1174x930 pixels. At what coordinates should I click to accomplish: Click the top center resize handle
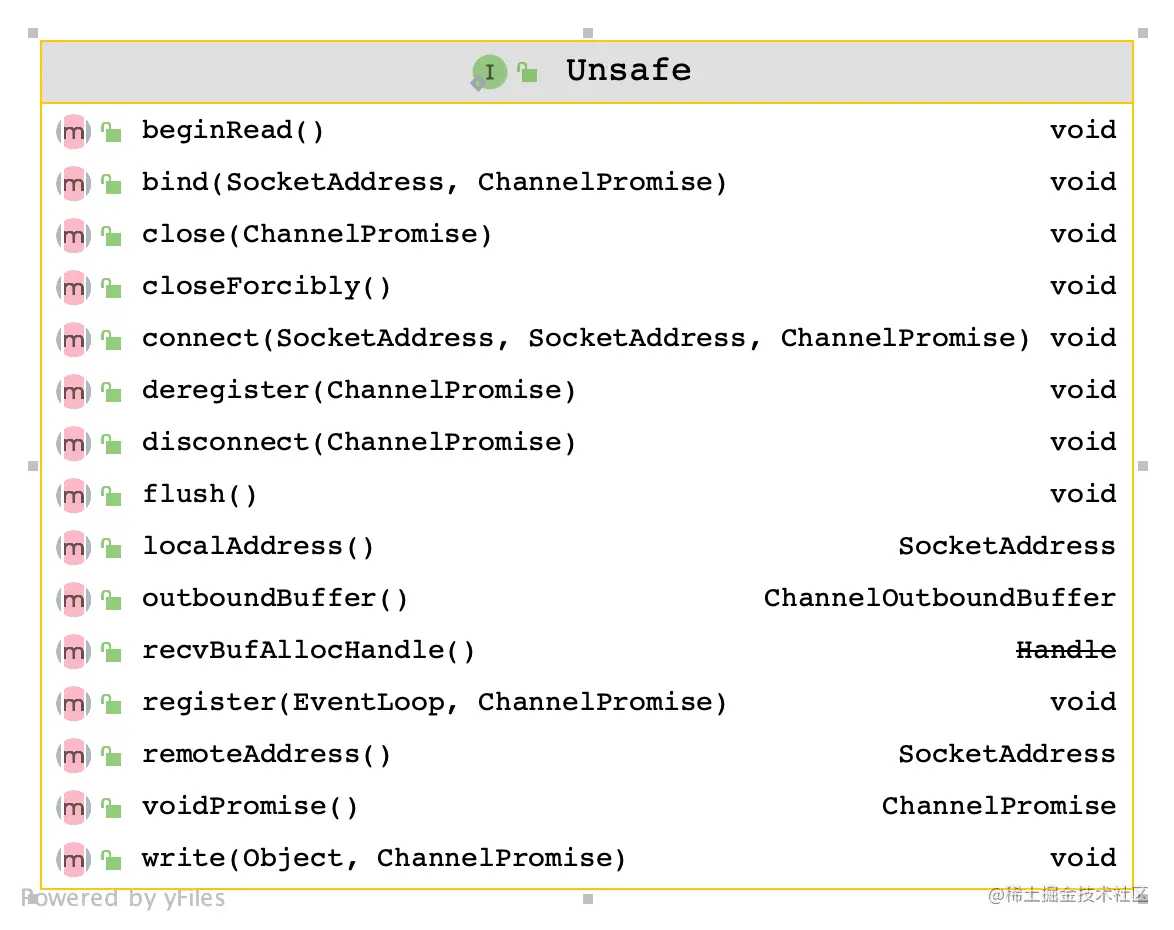coord(588,33)
